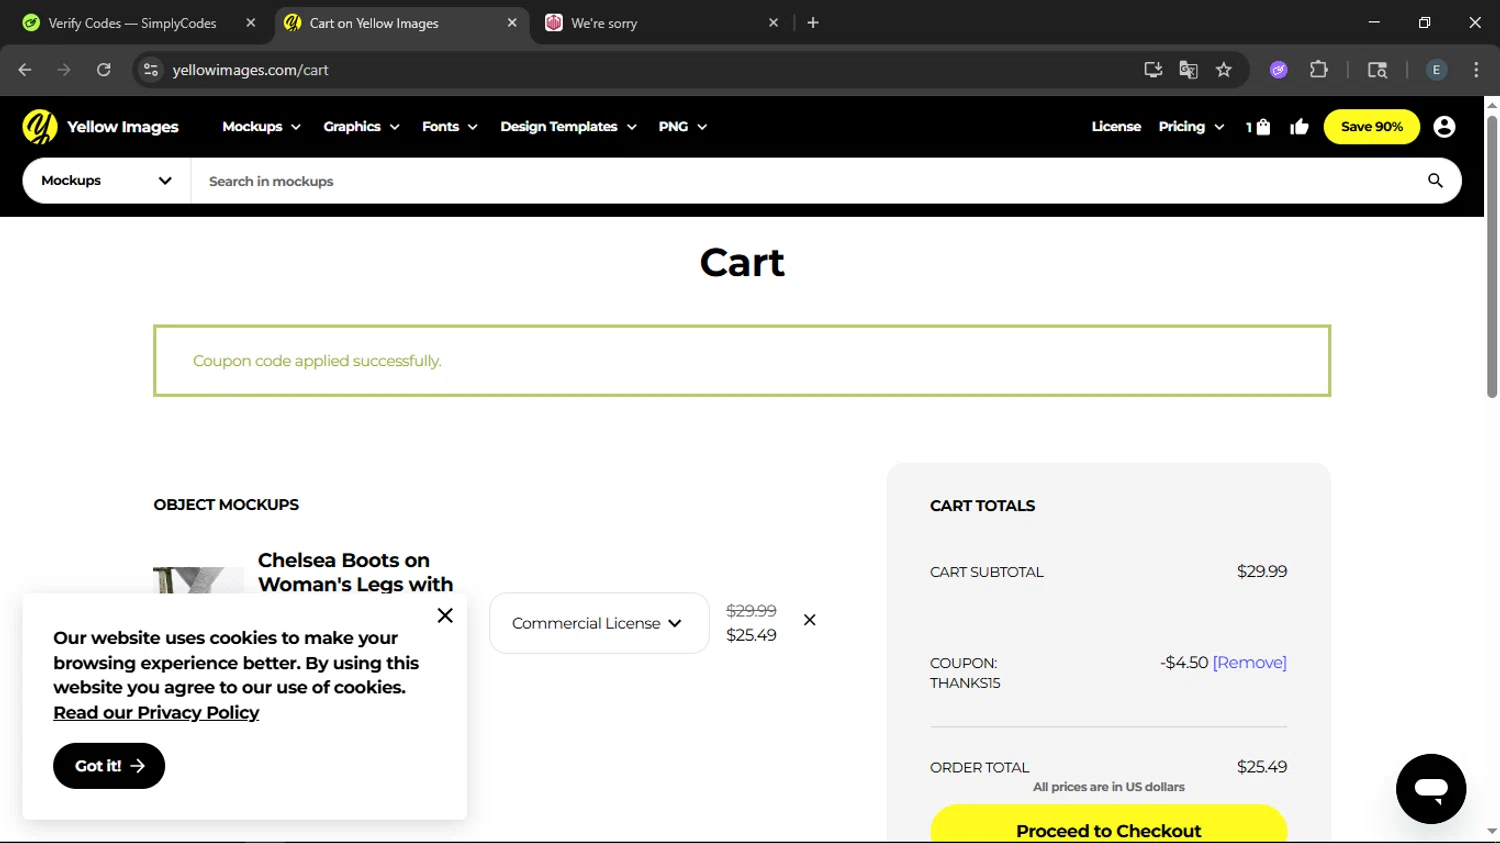Screen dimensions: 1500x843
Task: Close the Cart on Yellow Images tab
Action: [512, 23]
